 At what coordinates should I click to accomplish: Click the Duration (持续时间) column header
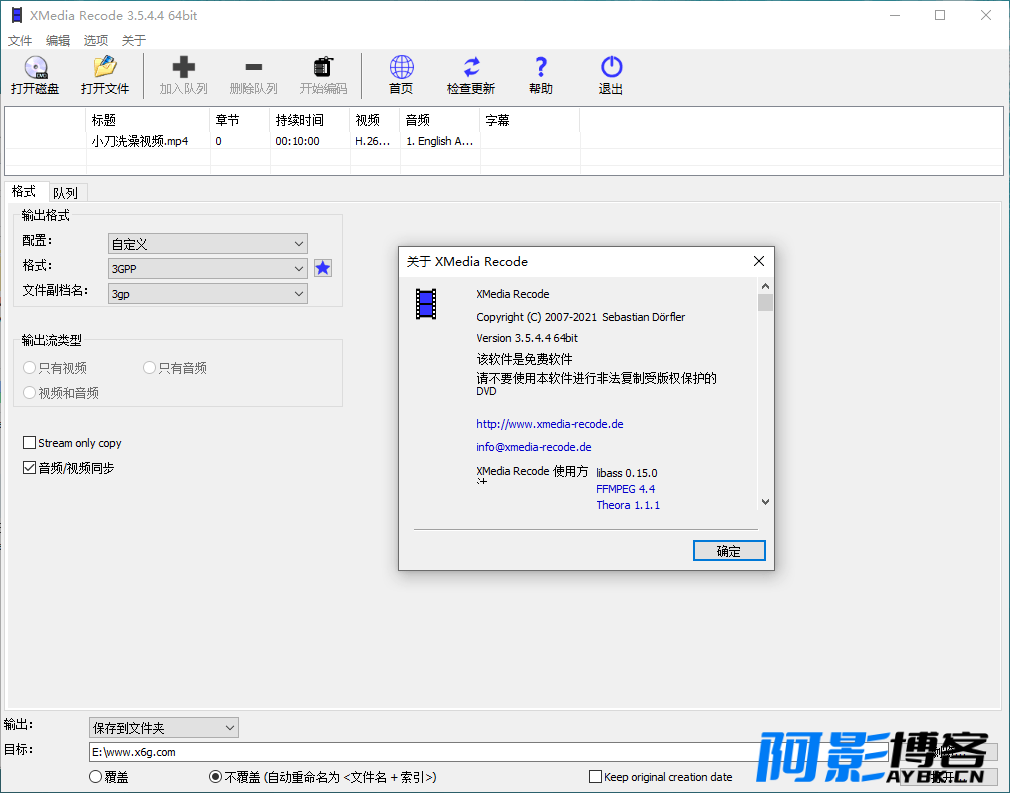[x=310, y=120]
